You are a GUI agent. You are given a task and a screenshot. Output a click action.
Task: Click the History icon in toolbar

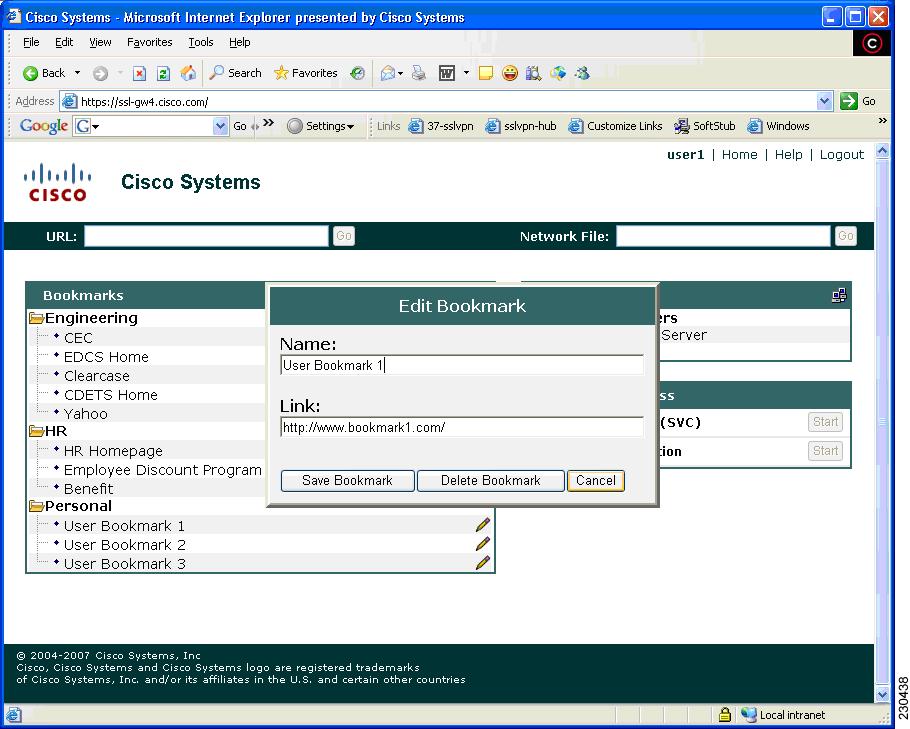(x=357, y=73)
